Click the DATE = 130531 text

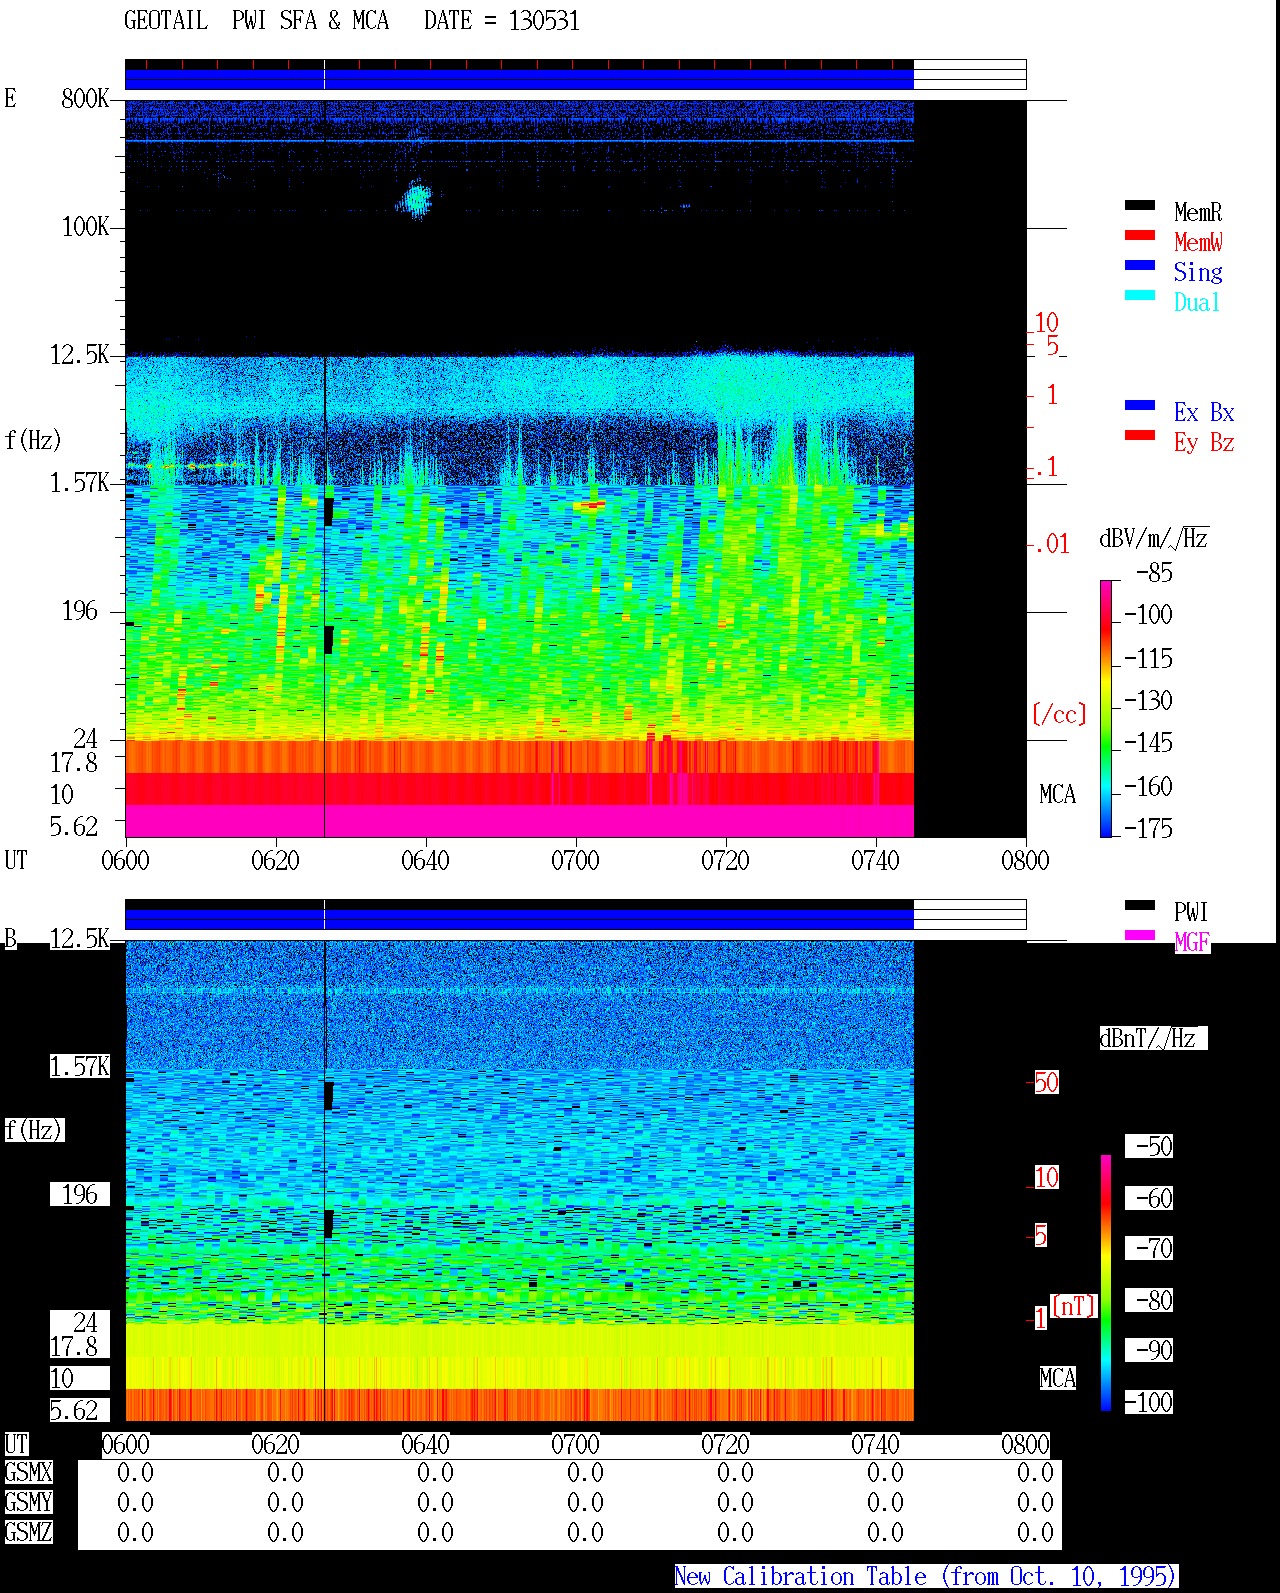[x=502, y=21]
